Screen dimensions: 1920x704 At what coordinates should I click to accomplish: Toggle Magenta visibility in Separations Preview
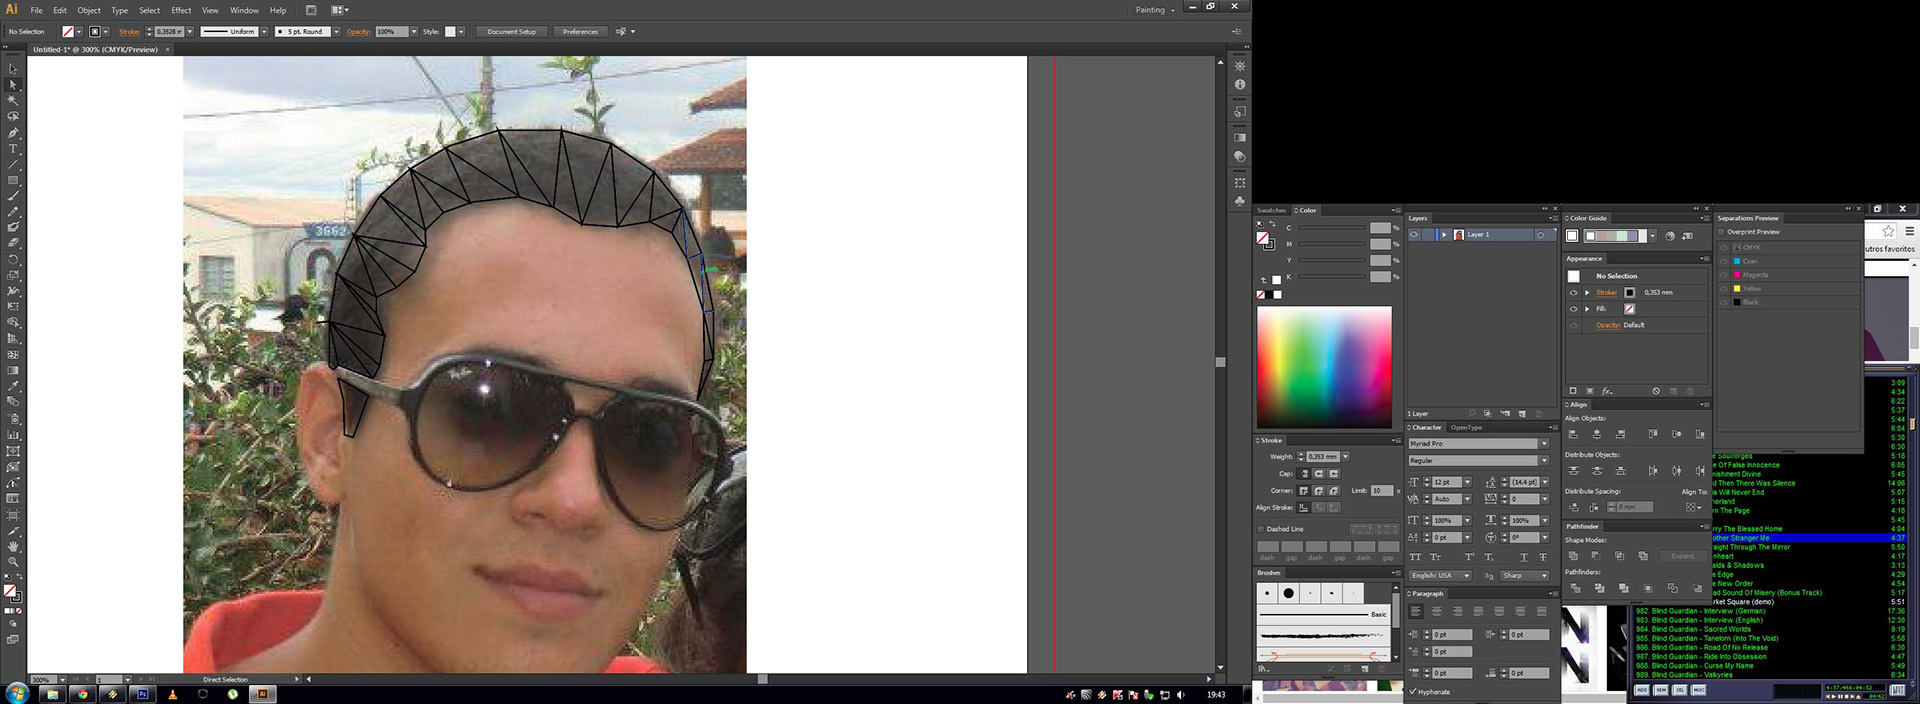coord(1724,275)
